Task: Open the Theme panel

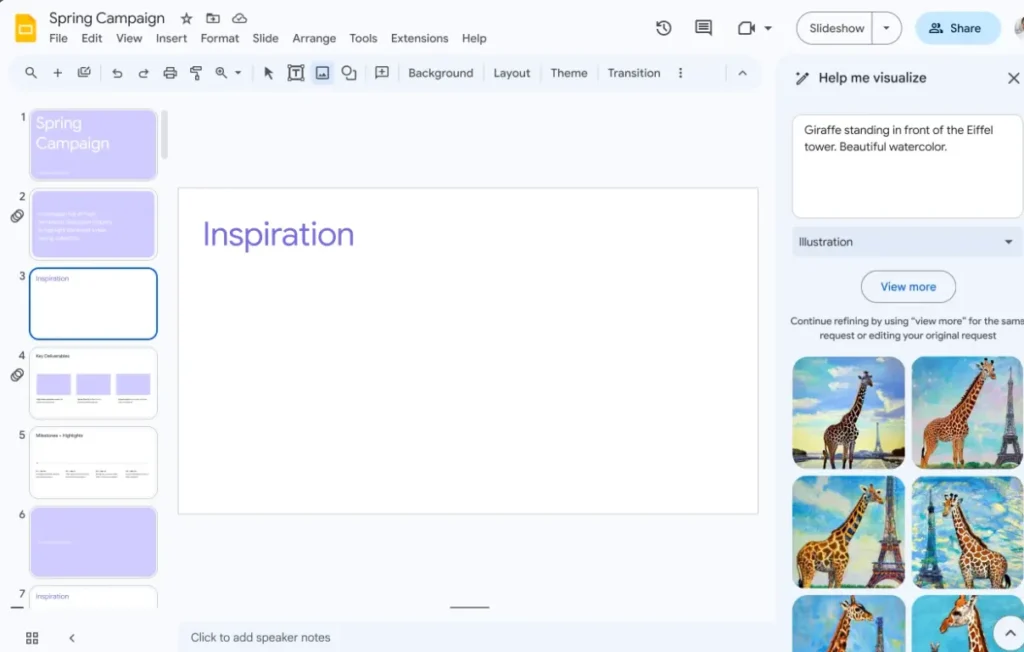Action: (x=568, y=73)
